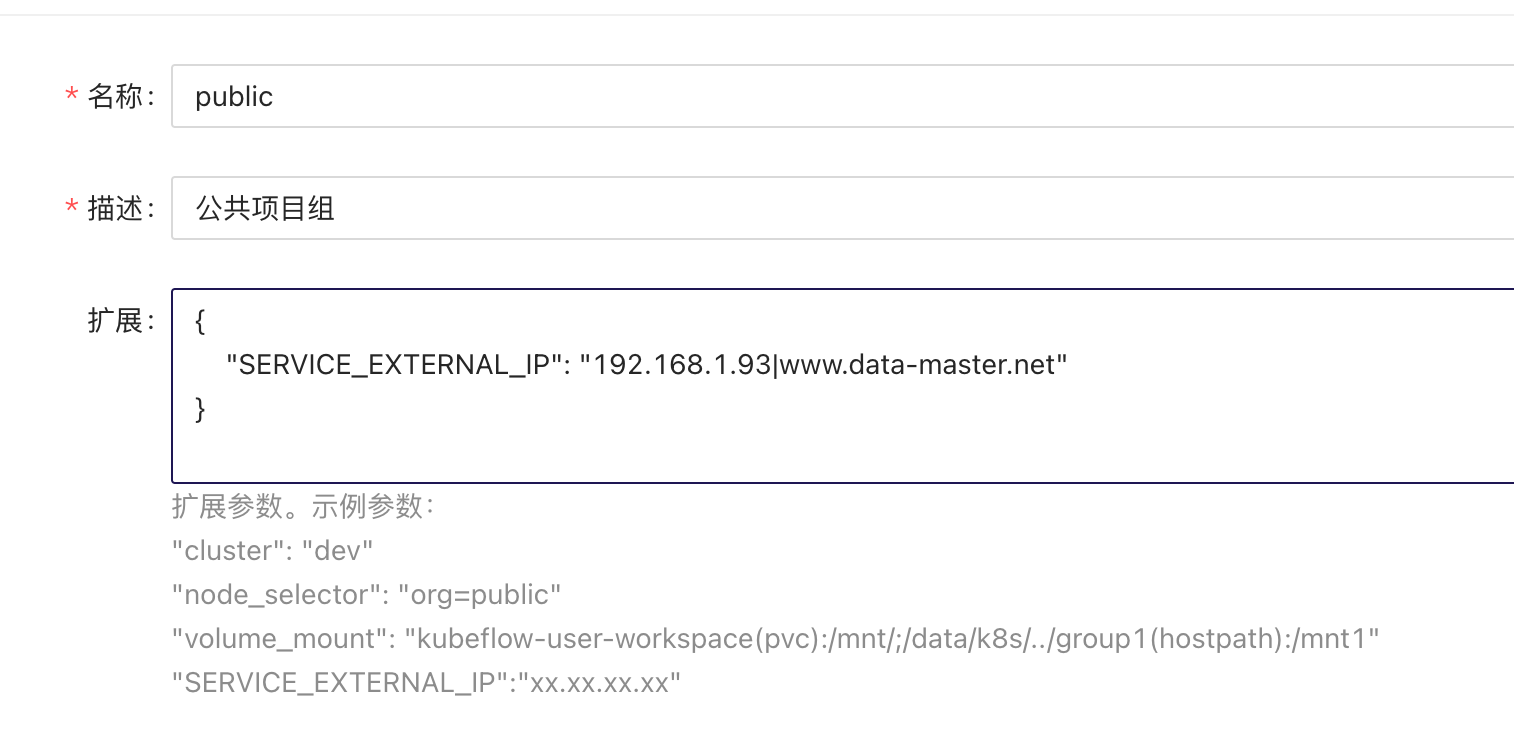
Task: Place cursor on 192.168.1.93 in the textarea
Action: [x=682, y=365]
